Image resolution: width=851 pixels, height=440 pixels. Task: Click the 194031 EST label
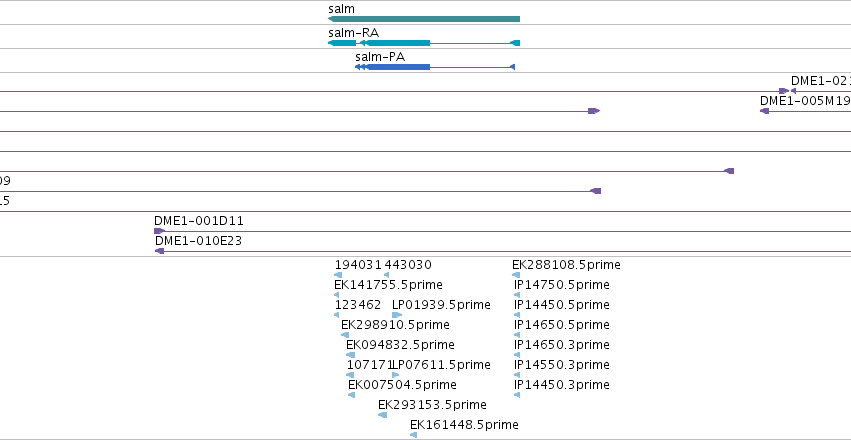(359, 265)
